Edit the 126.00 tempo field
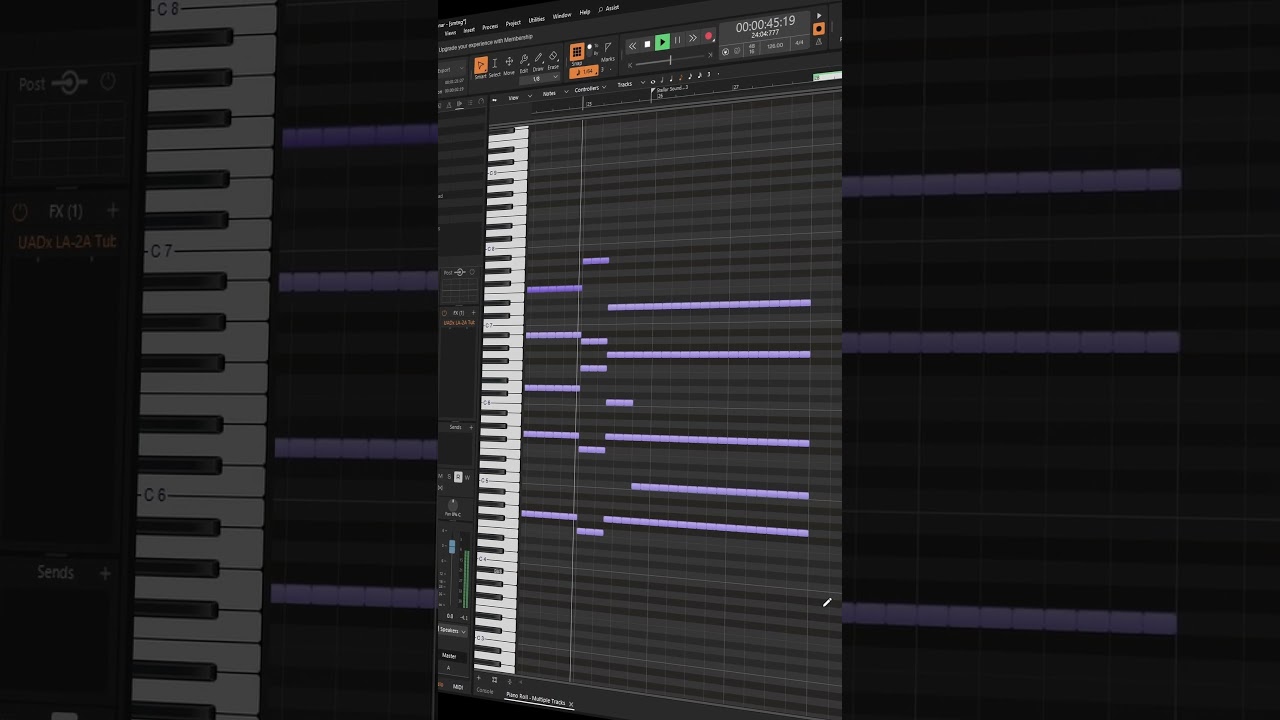 [x=775, y=46]
